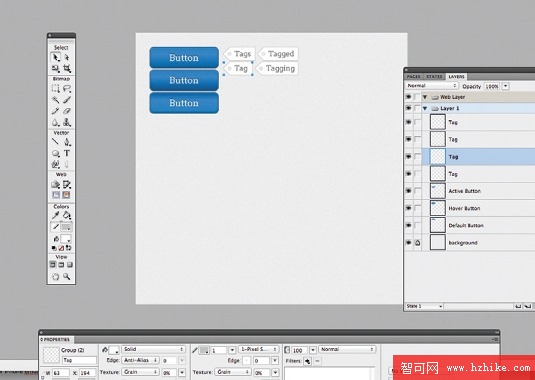The width and height of the screenshot is (535, 380).
Task: Select the Hand tool
Action: [56, 277]
